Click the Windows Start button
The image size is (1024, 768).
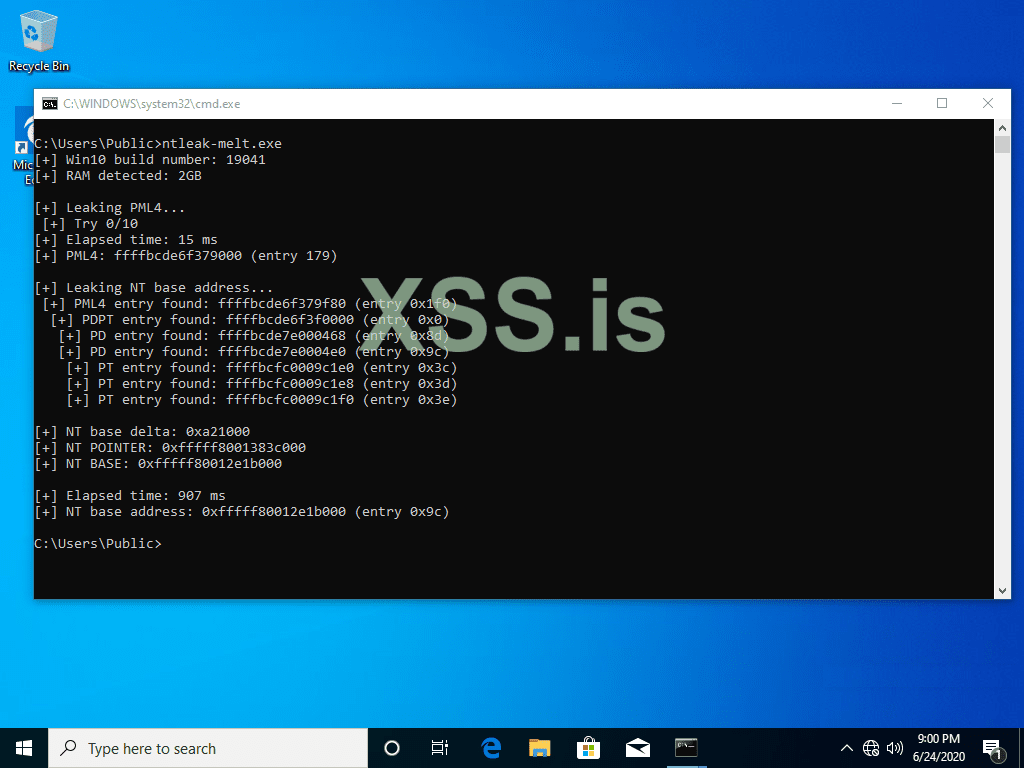pyautogui.click(x=24, y=748)
